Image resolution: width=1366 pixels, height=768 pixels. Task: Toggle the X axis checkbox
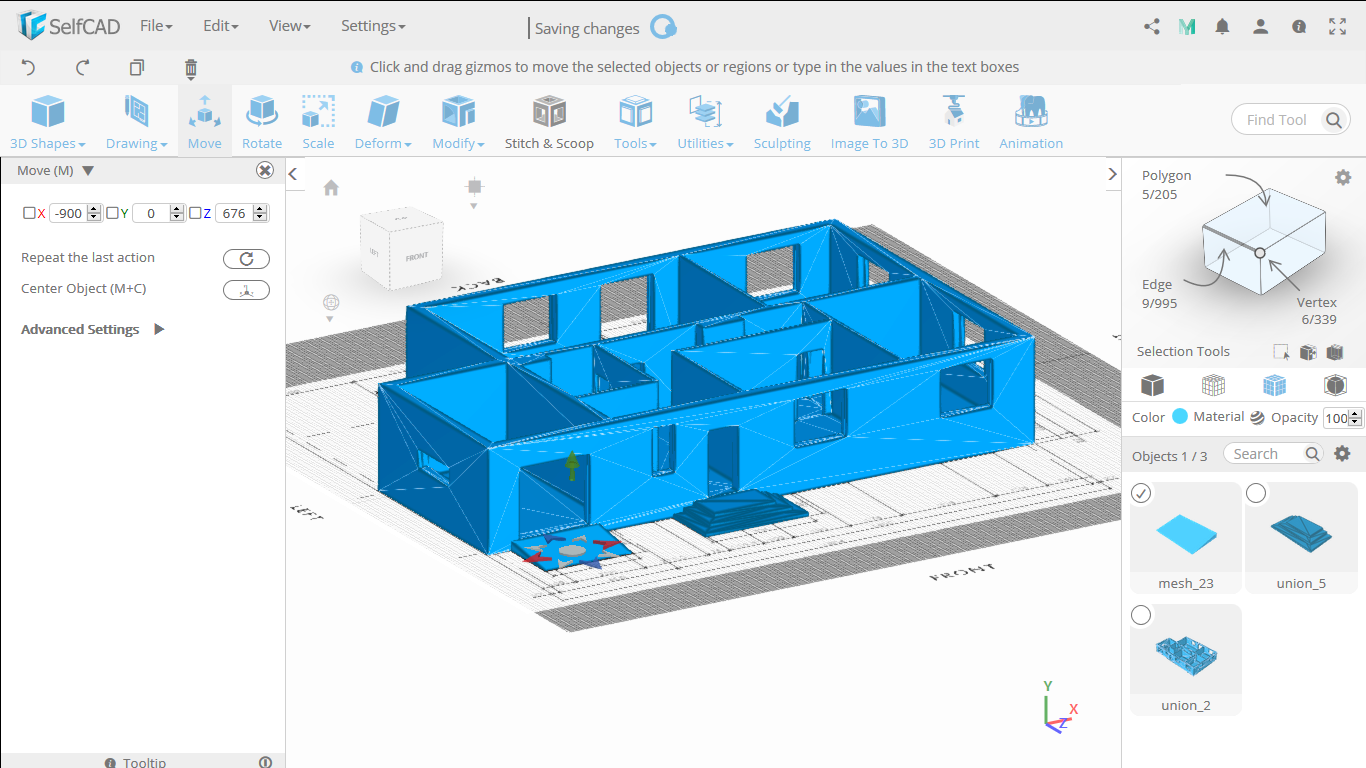click(x=29, y=213)
